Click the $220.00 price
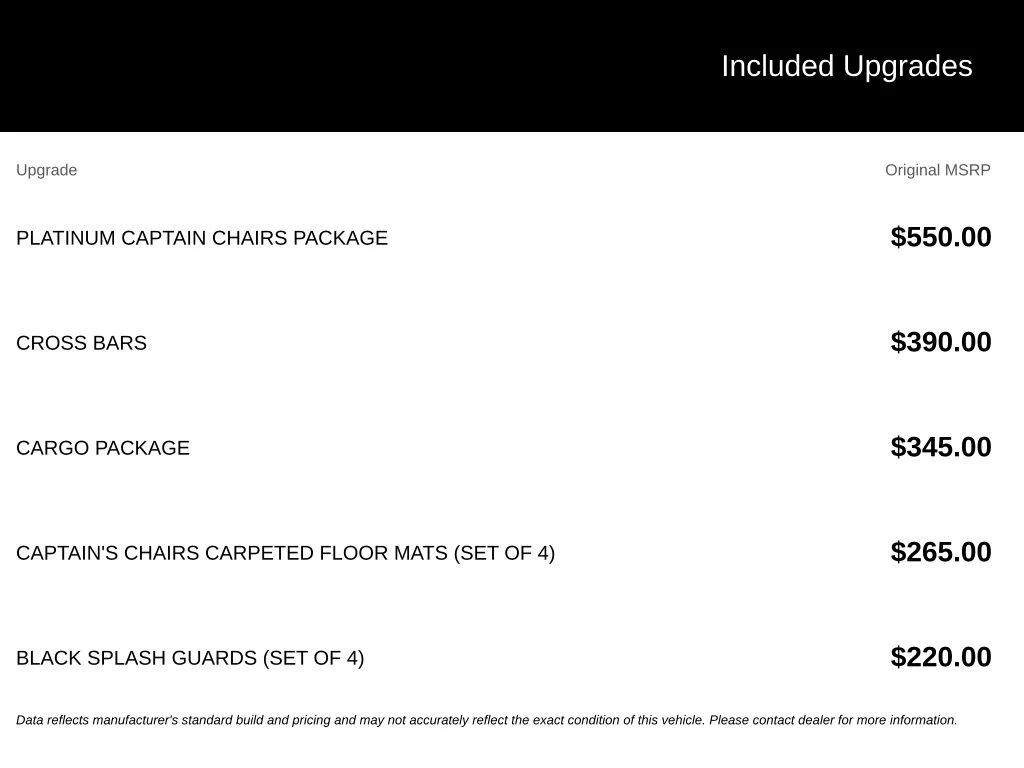The image size is (1024, 768). click(x=940, y=658)
